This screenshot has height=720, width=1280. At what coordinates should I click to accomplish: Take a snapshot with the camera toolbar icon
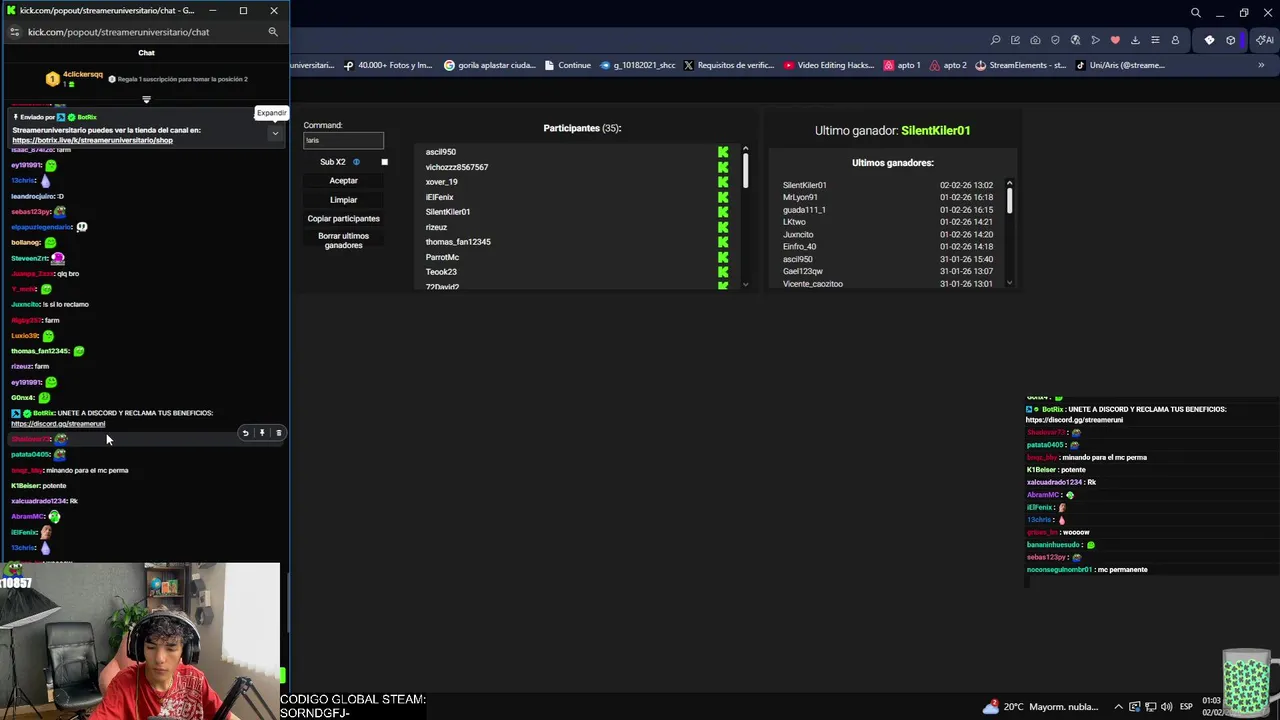click(1035, 40)
